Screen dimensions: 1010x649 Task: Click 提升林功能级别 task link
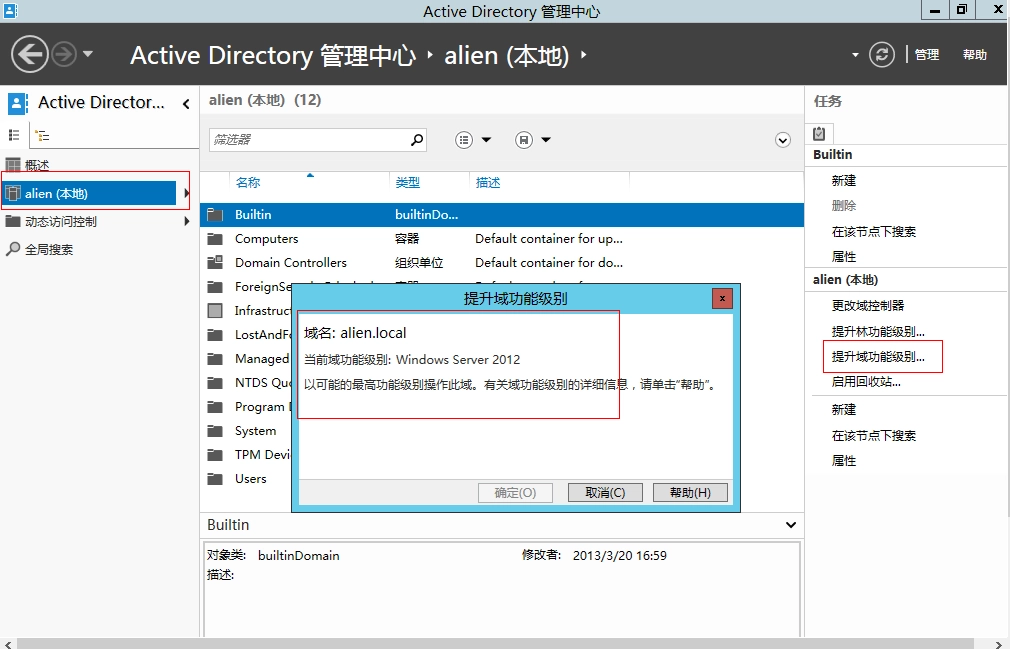878,331
